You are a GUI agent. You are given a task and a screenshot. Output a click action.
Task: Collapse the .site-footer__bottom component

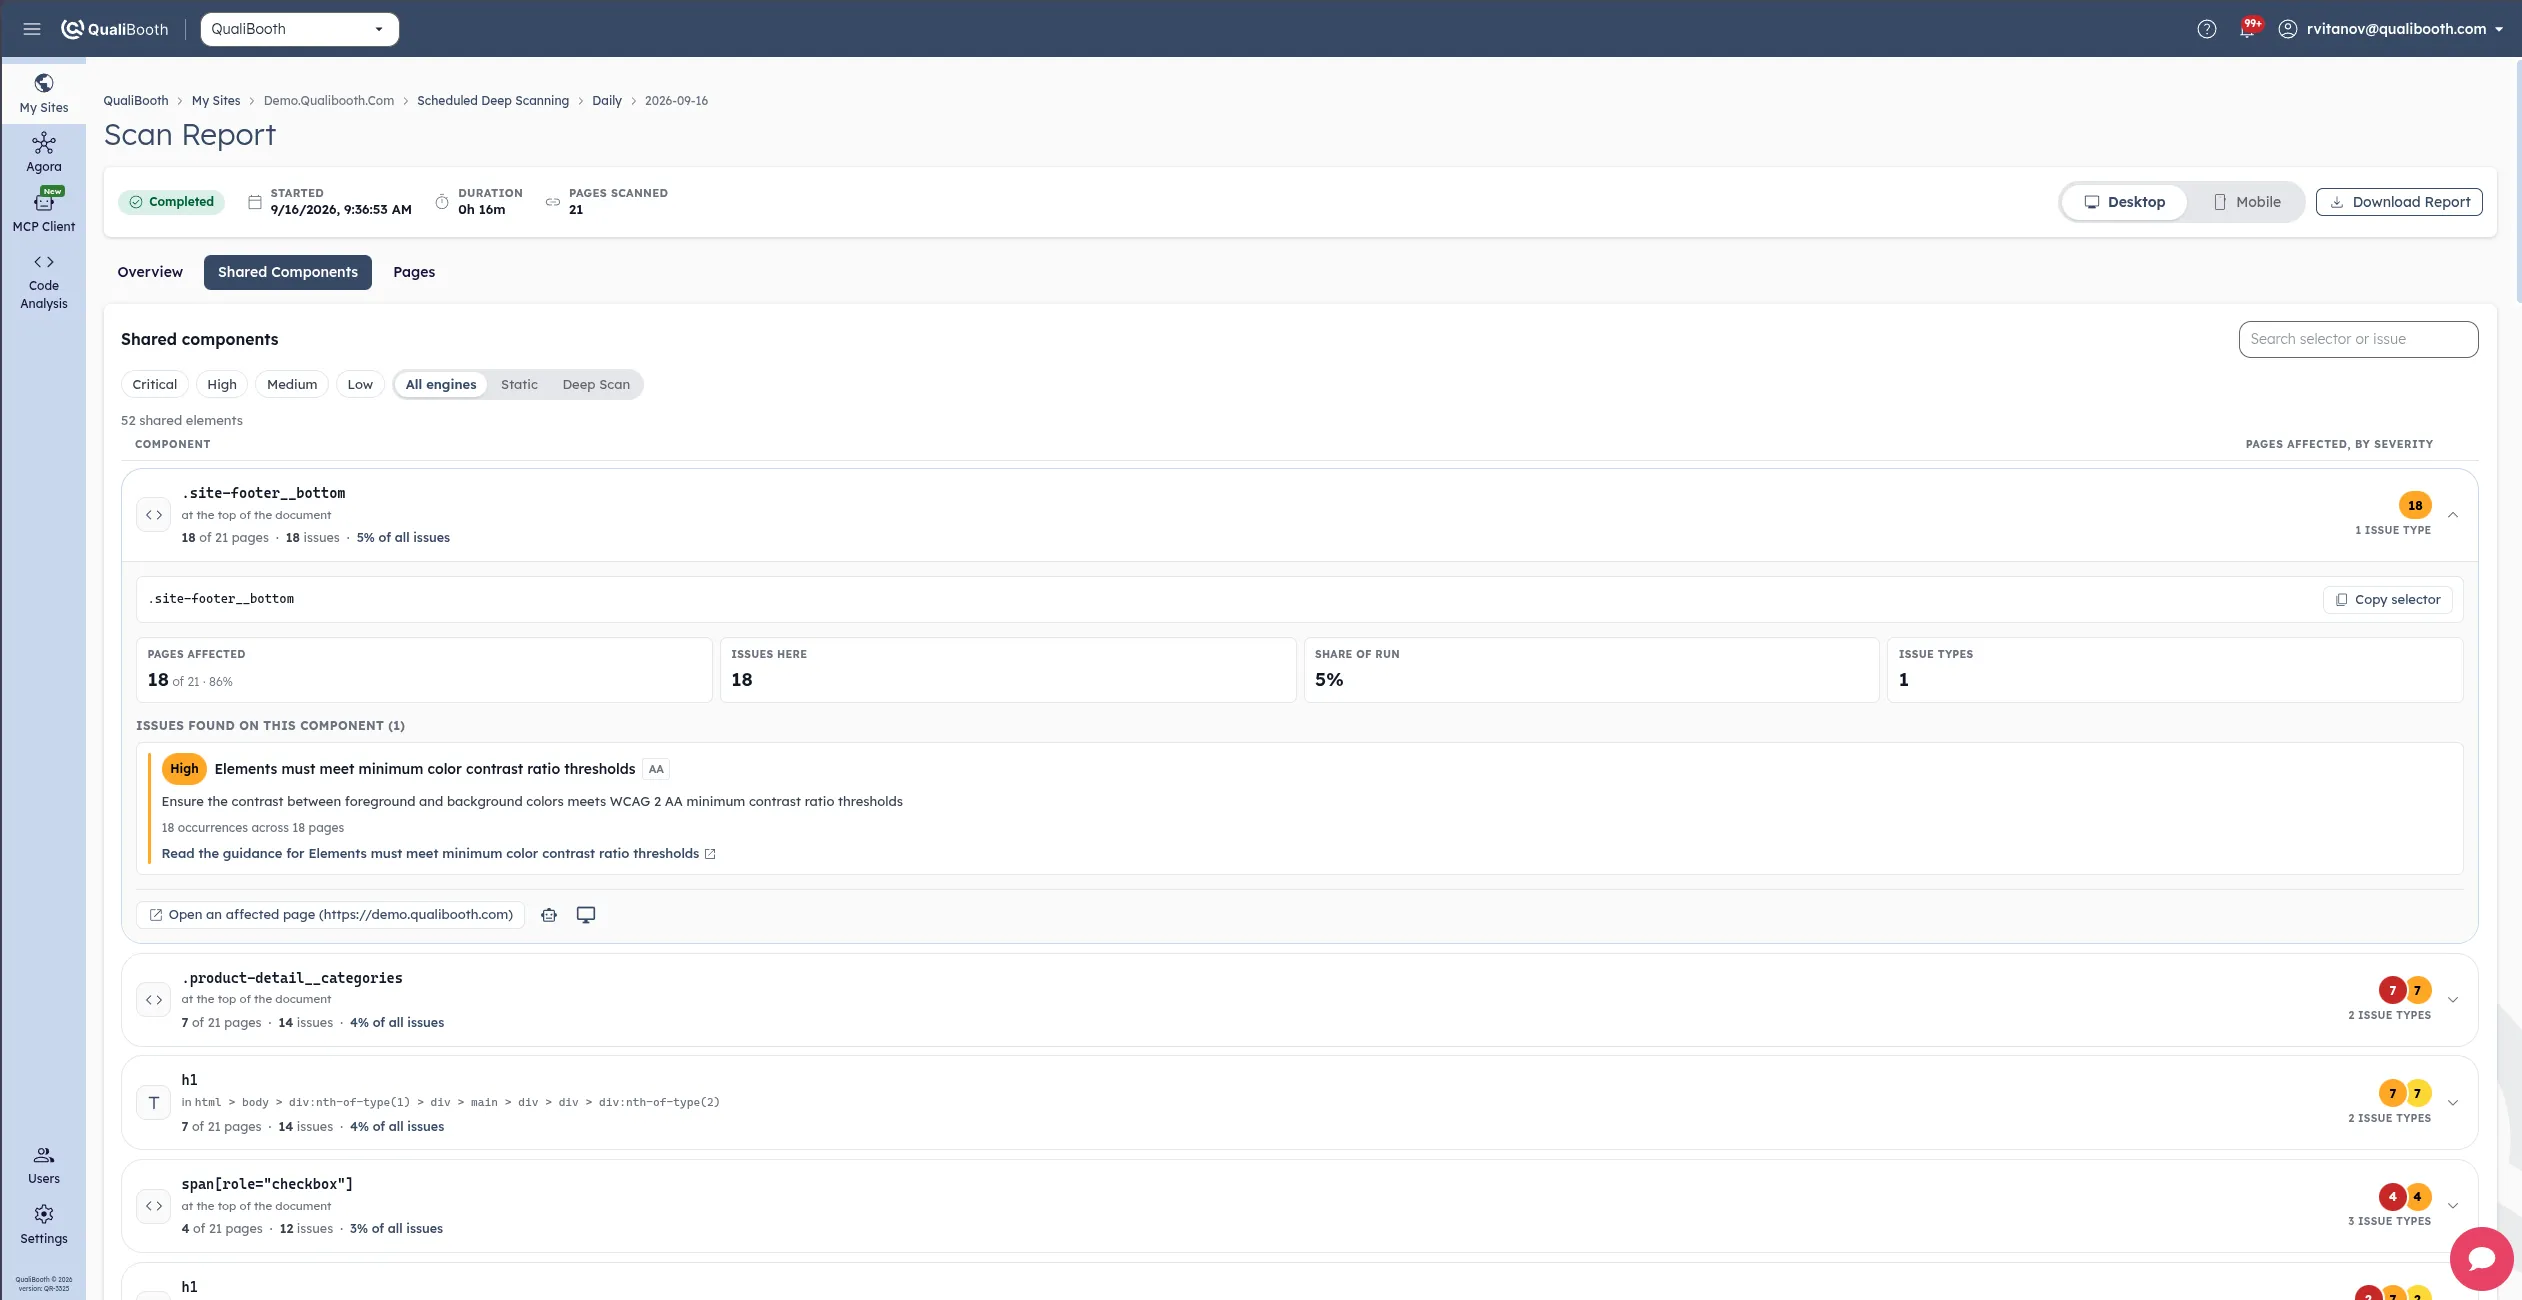2453,515
